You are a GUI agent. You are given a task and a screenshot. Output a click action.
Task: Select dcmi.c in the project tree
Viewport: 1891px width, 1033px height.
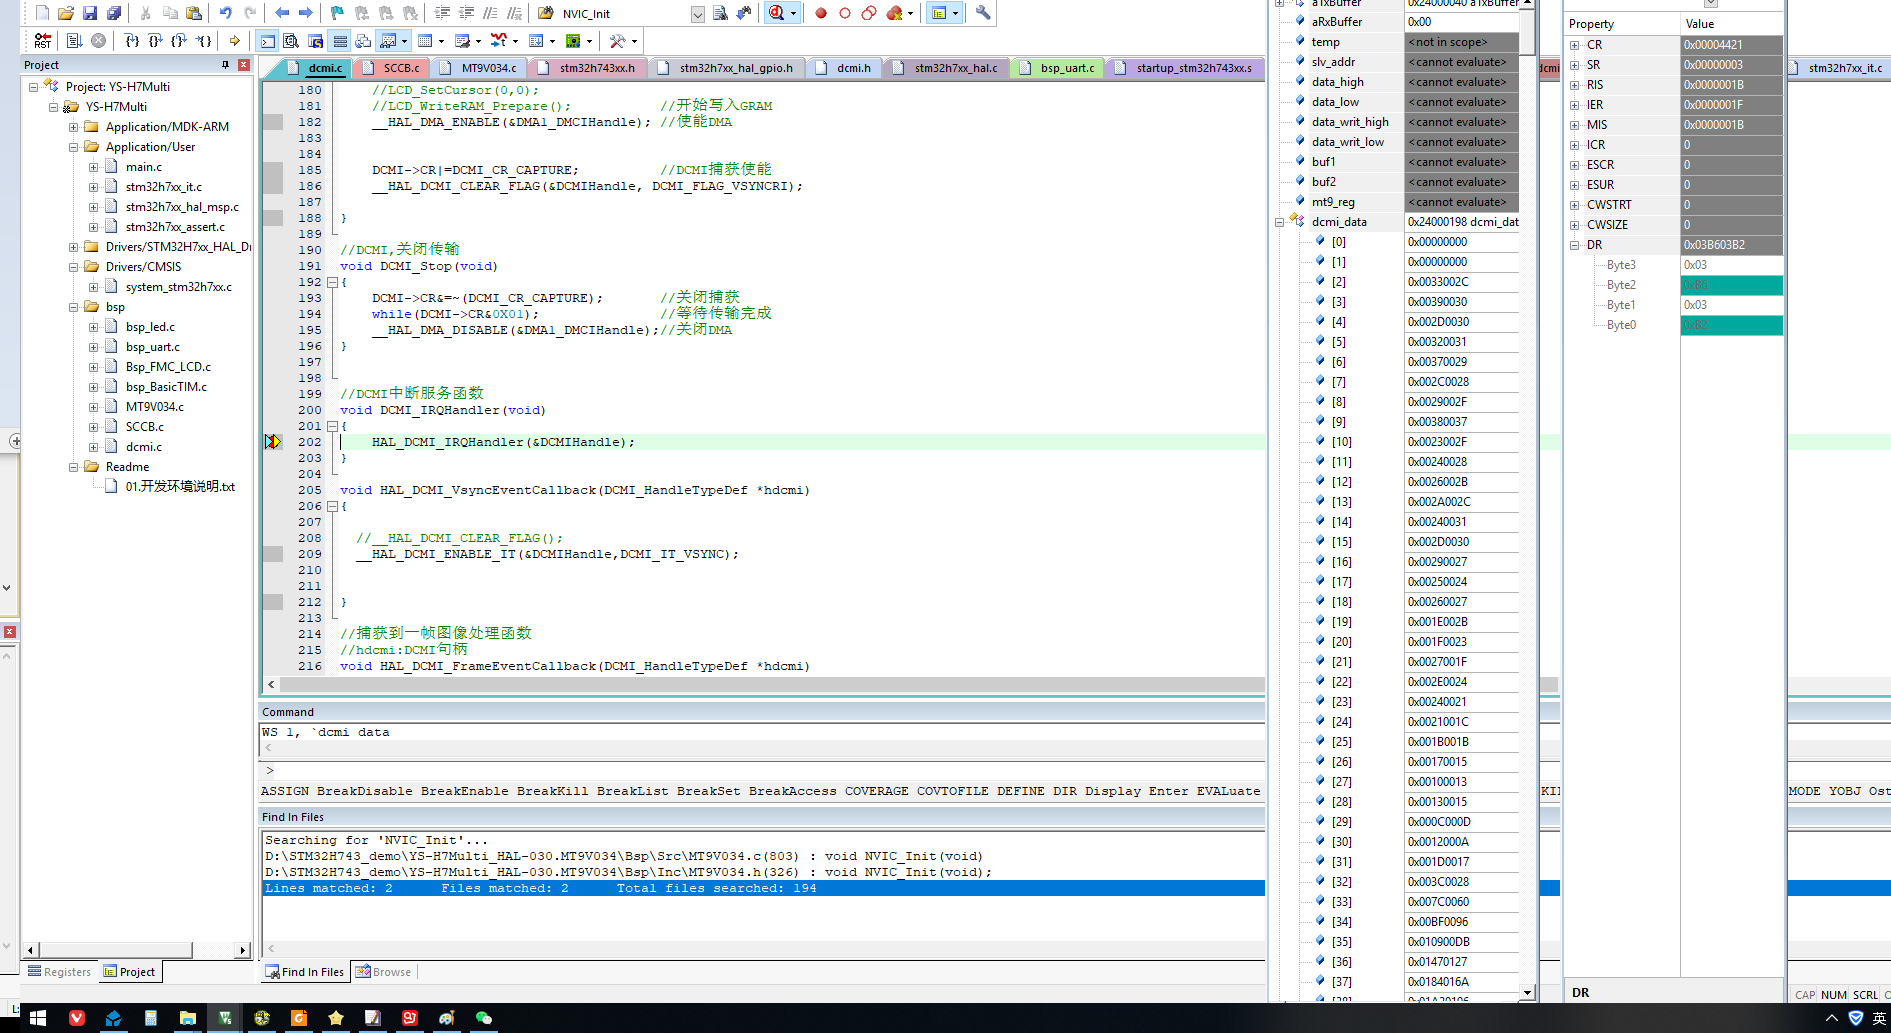(x=144, y=447)
